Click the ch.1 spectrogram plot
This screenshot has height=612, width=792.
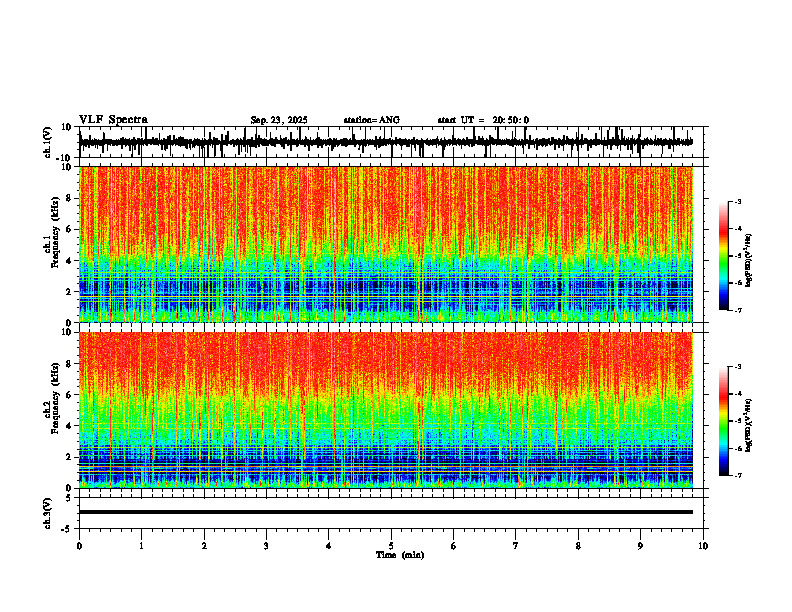pos(386,244)
